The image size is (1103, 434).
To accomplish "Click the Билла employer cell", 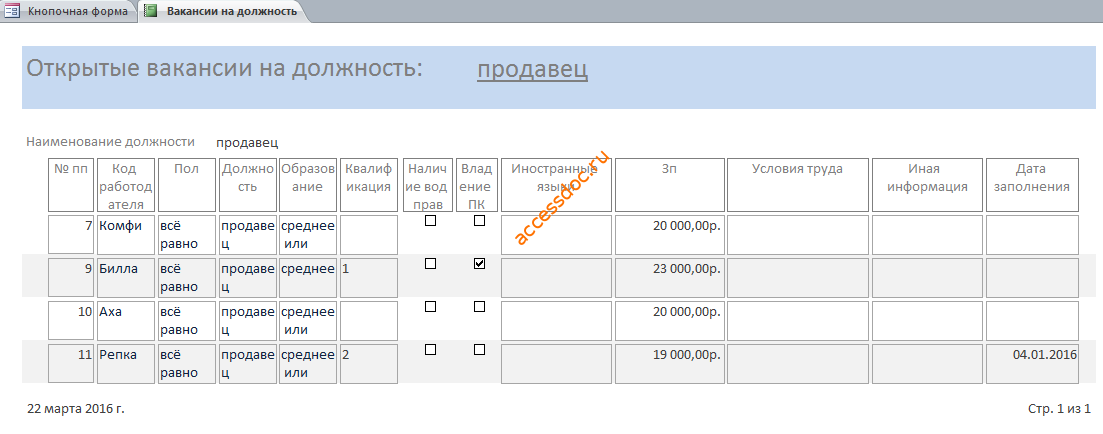I will pos(126,277).
